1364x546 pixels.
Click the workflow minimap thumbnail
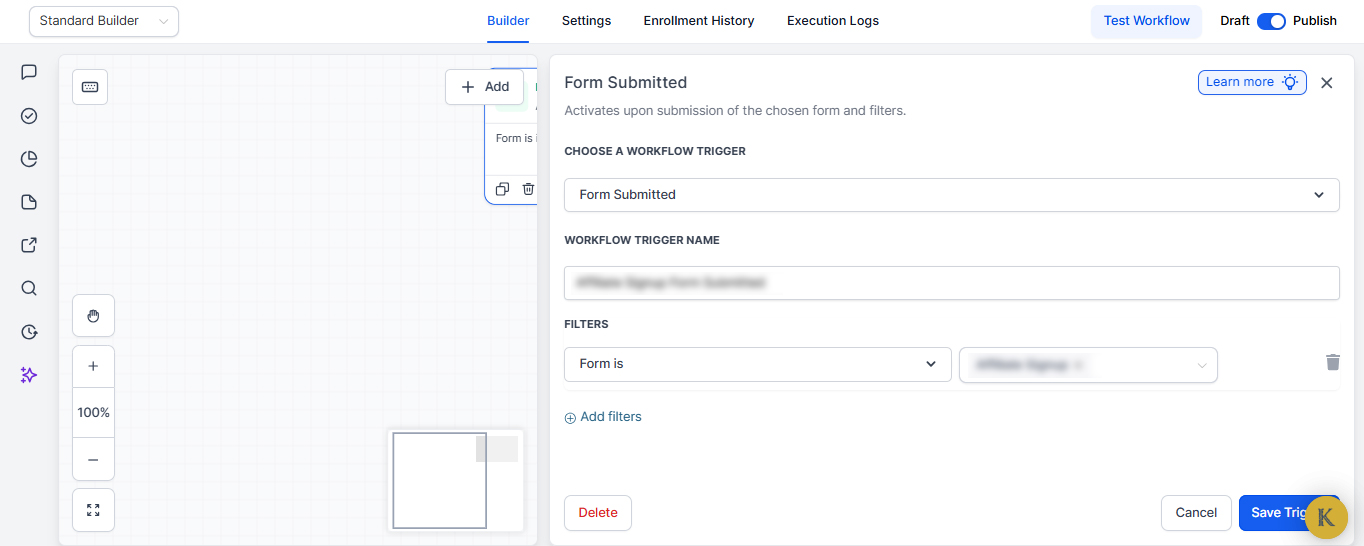coord(455,480)
